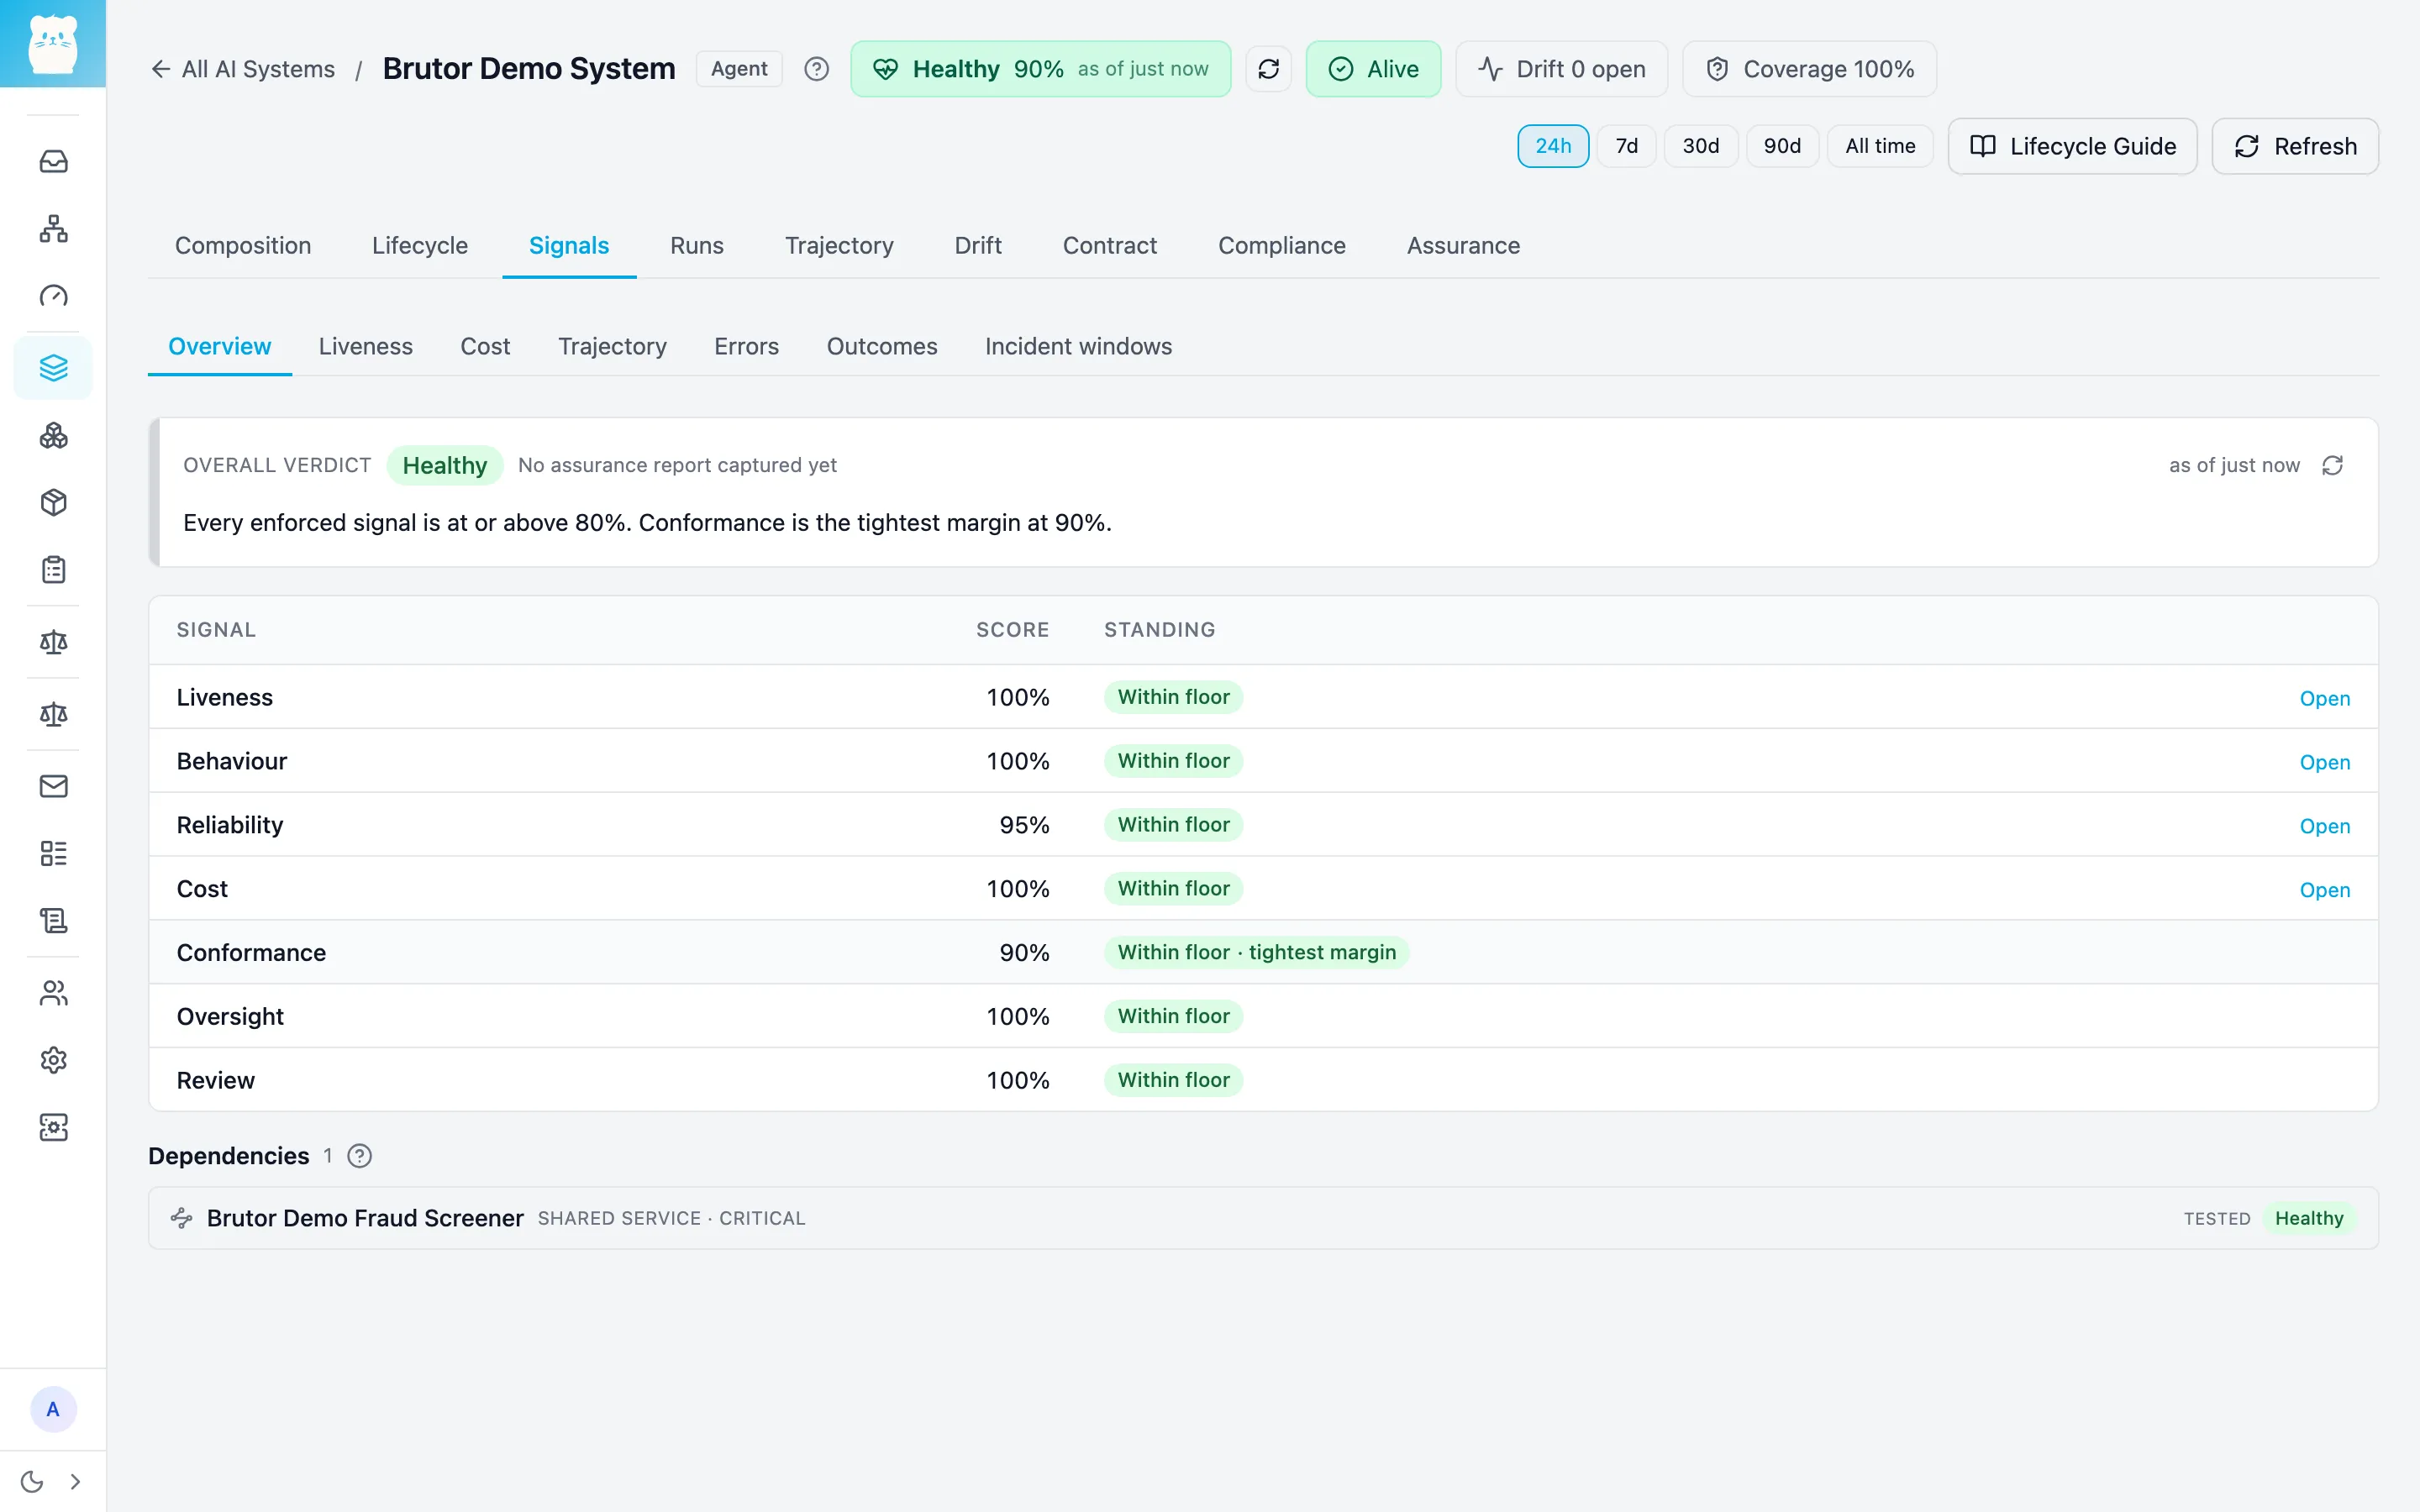Open Brutor Demo Fraud Screener dependency
Image resolution: width=2420 pixels, height=1512 pixels.
(x=1263, y=1218)
